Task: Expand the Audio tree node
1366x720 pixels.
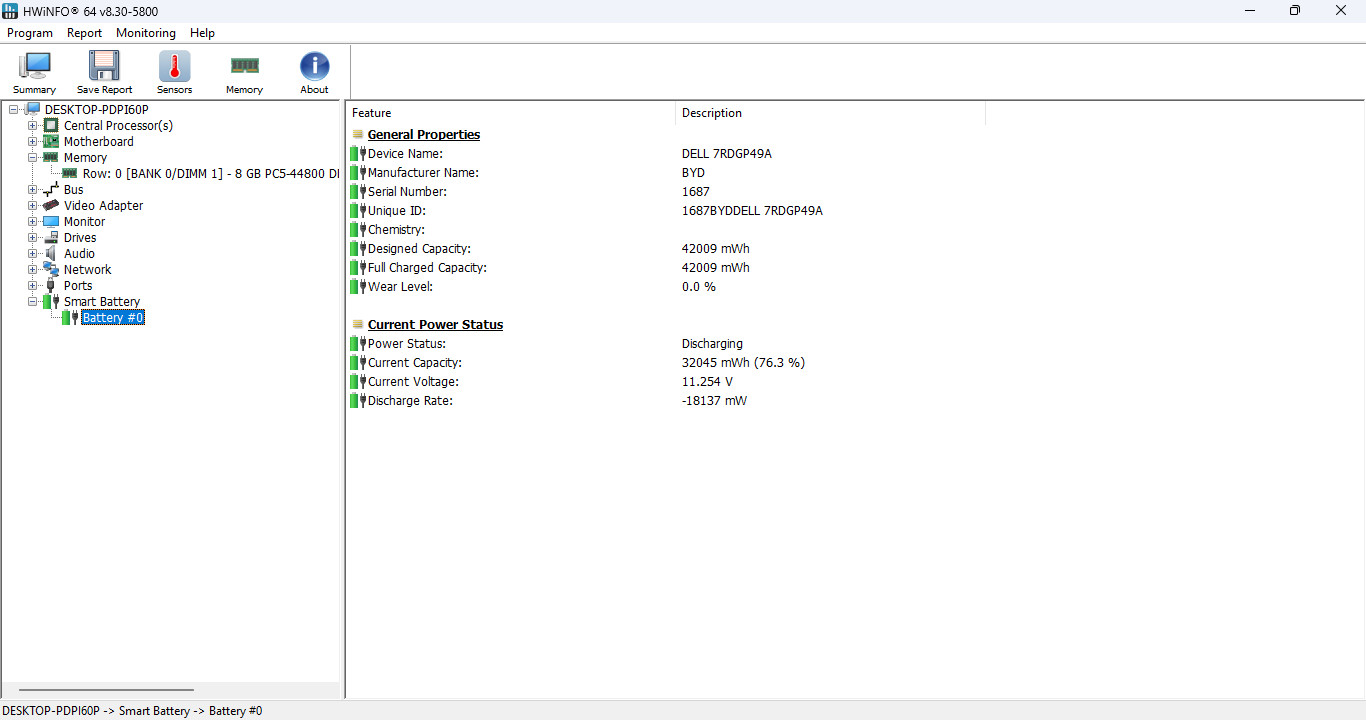Action: pyautogui.click(x=33, y=254)
